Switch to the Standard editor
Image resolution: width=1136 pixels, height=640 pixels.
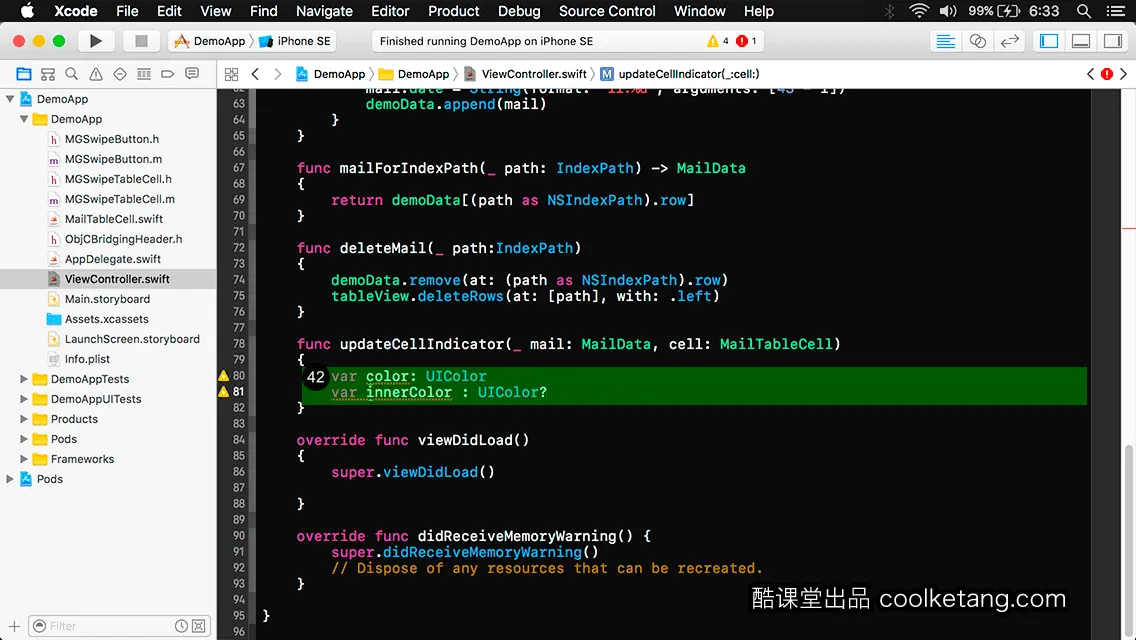(x=945, y=41)
